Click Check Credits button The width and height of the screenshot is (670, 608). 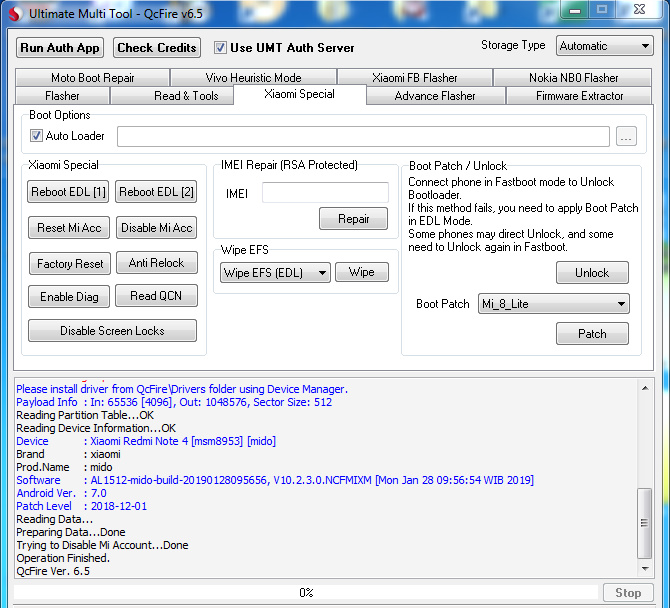pos(157,47)
